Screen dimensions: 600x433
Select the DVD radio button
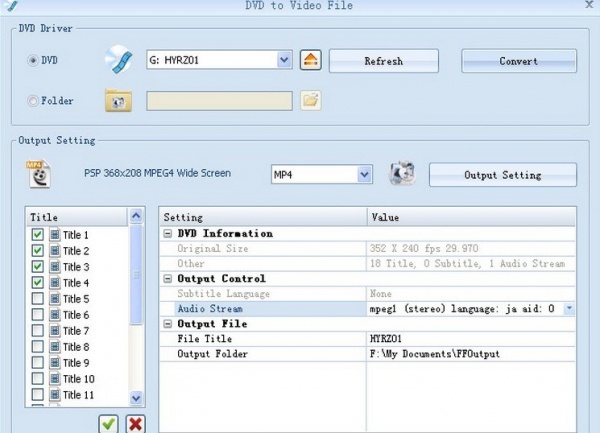coord(33,61)
